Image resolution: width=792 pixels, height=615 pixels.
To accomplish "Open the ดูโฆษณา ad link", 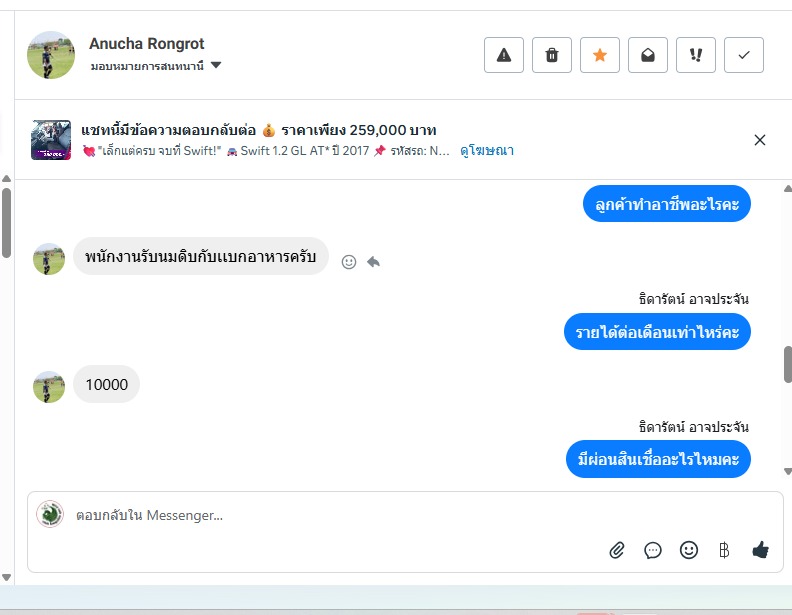I will (x=487, y=150).
